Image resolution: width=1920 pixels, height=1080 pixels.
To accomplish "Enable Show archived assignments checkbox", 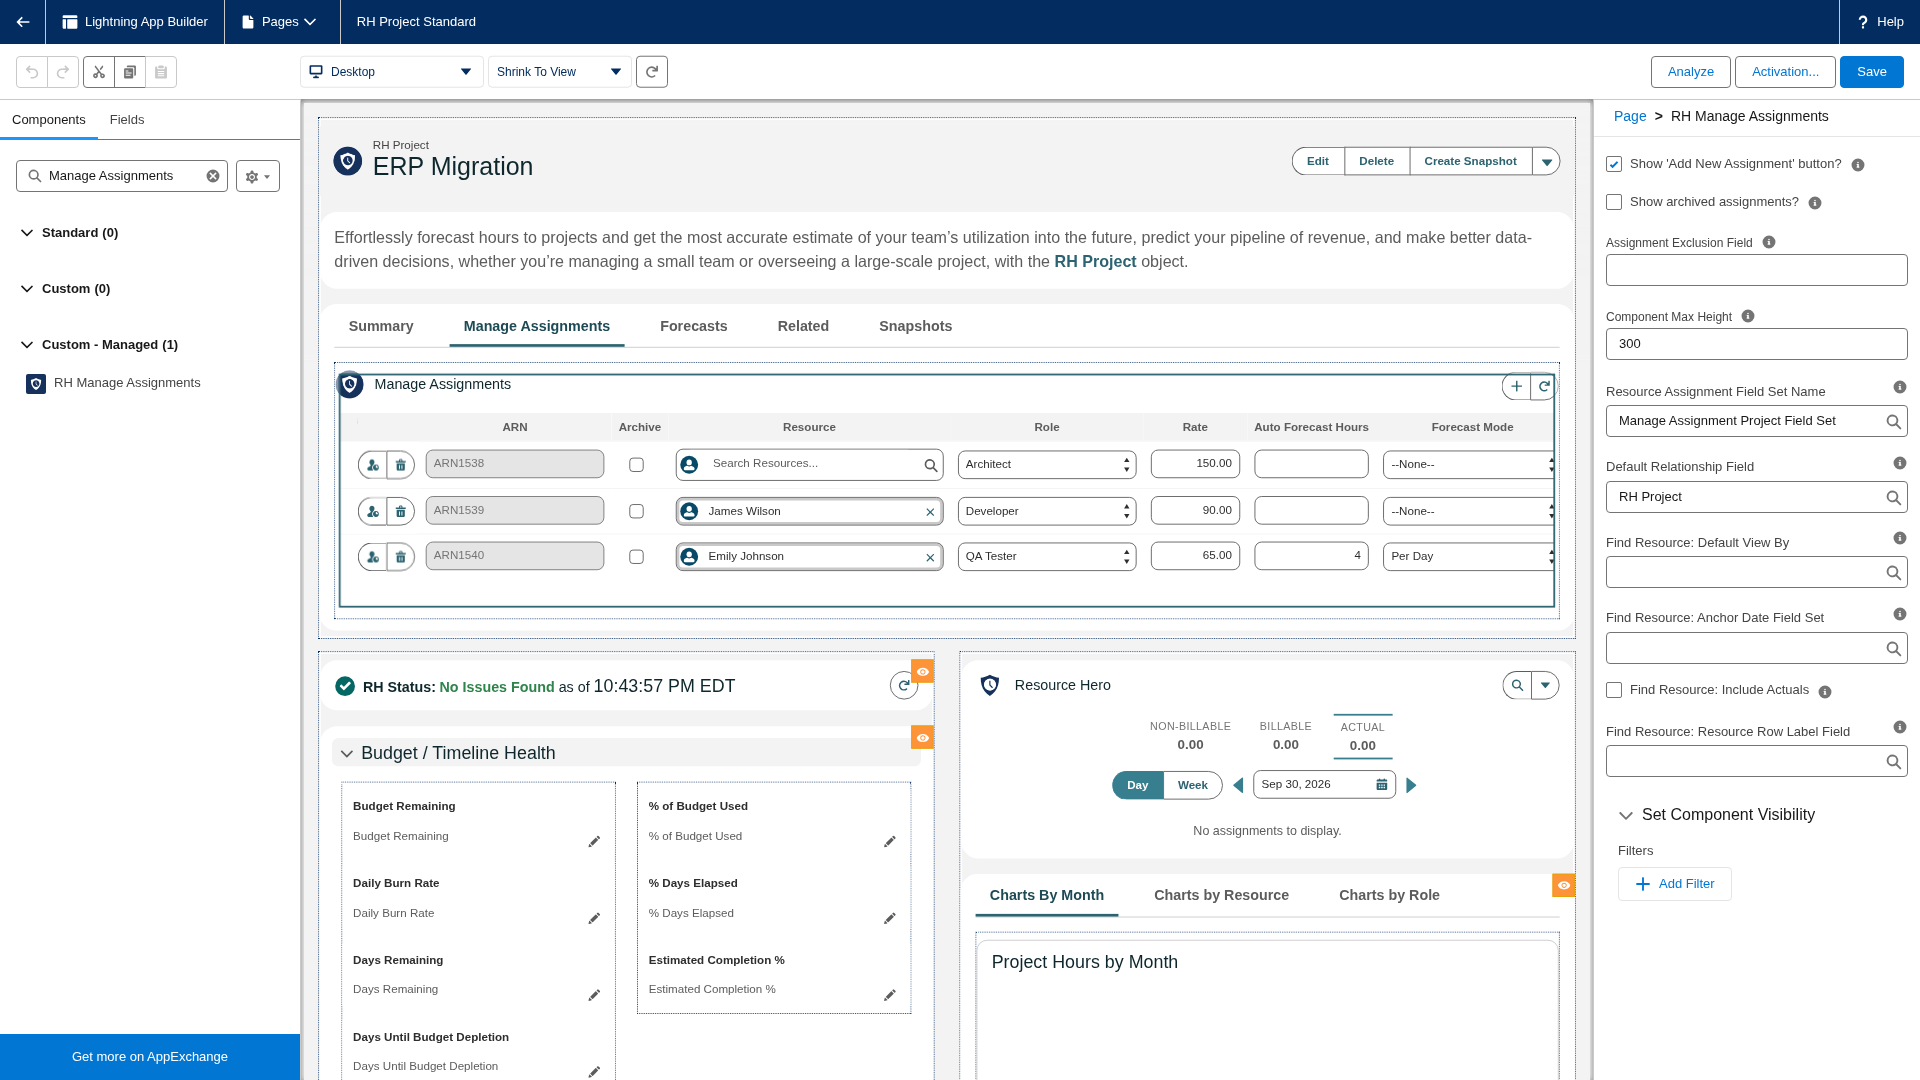I will (1614, 202).
